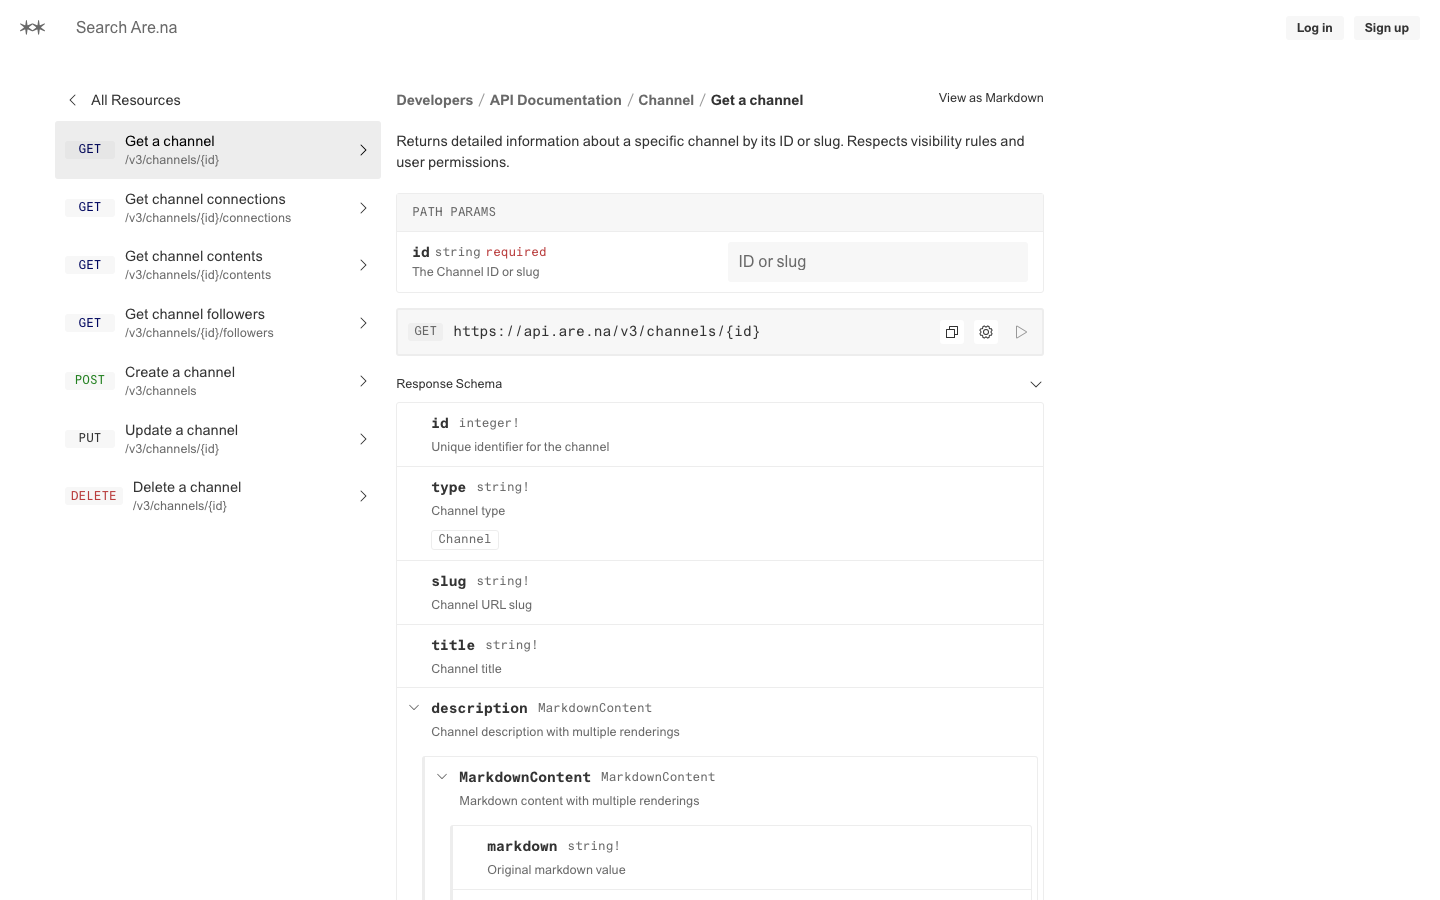This screenshot has width=1440, height=900.
Task: Click chevron beside Delete a channel
Action: click(363, 496)
